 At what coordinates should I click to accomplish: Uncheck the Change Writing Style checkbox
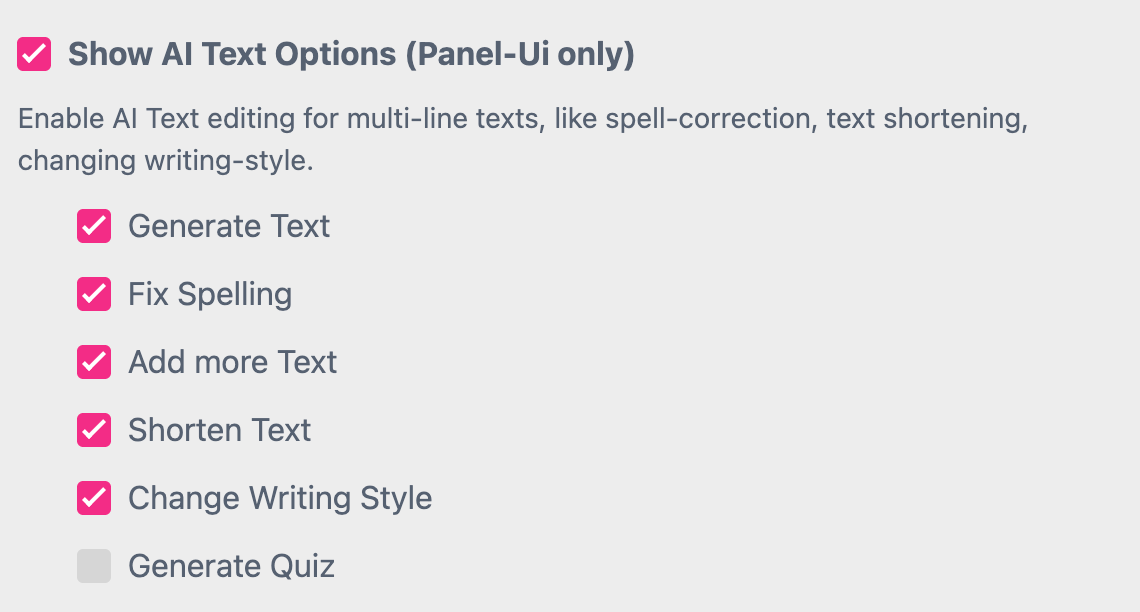point(93,498)
